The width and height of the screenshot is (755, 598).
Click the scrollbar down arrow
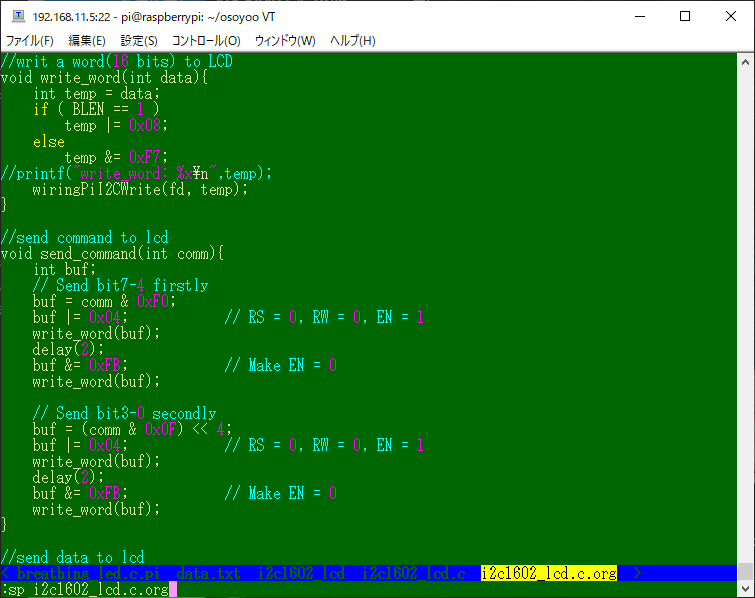click(x=745, y=588)
